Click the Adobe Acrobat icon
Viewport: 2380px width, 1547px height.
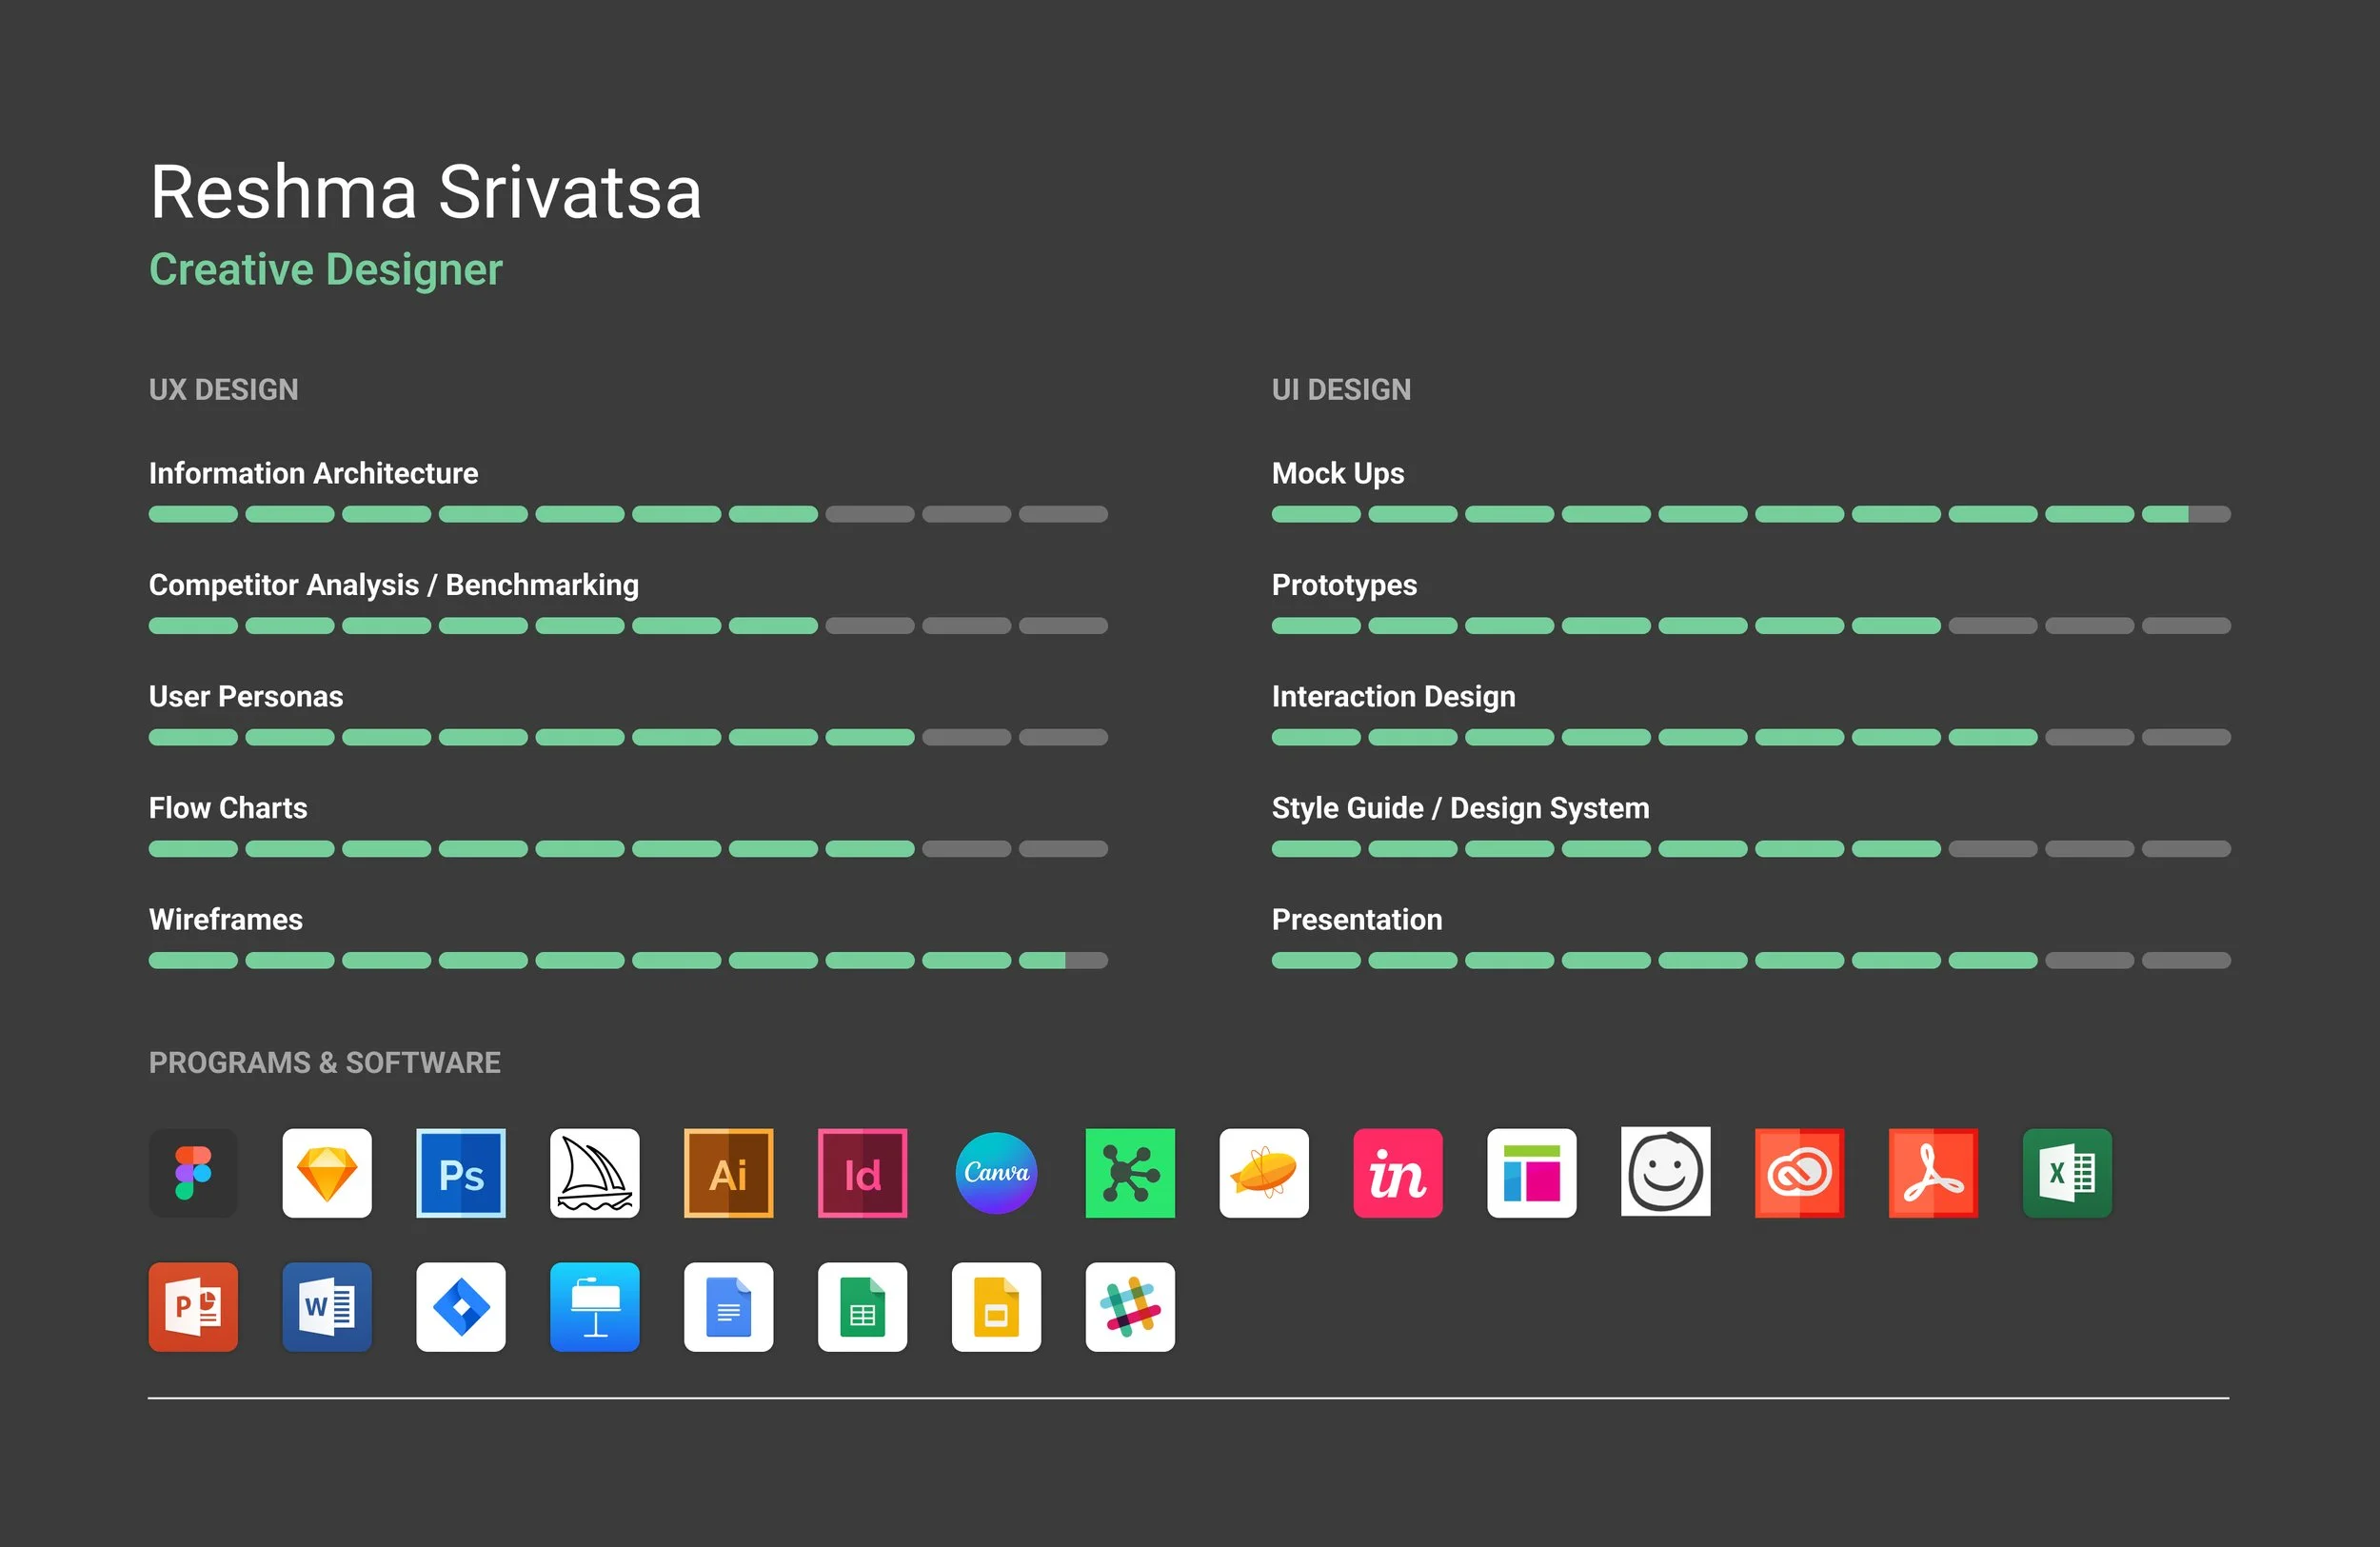pos(1934,1173)
